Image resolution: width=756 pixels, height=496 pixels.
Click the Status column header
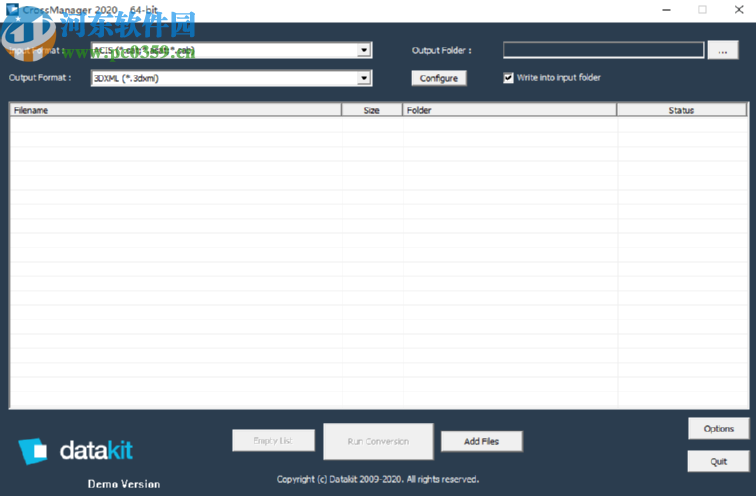[x=681, y=110]
